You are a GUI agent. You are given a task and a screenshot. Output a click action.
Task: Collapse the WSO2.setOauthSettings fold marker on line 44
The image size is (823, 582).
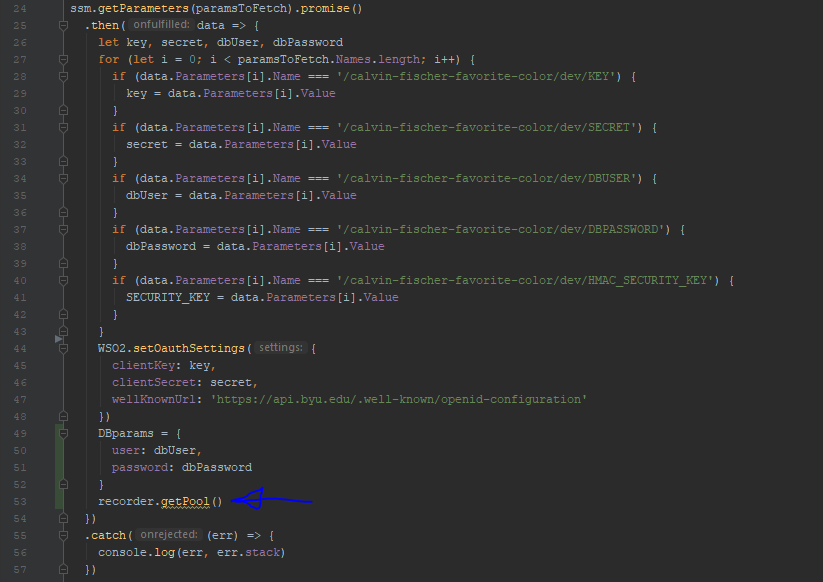(64, 348)
